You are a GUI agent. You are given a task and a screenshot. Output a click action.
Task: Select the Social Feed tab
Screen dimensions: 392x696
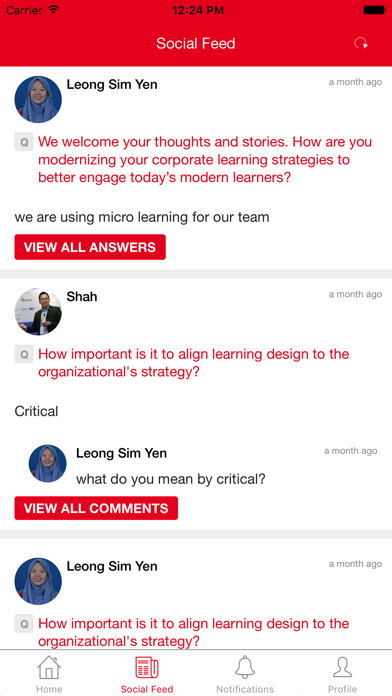coord(147,674)
